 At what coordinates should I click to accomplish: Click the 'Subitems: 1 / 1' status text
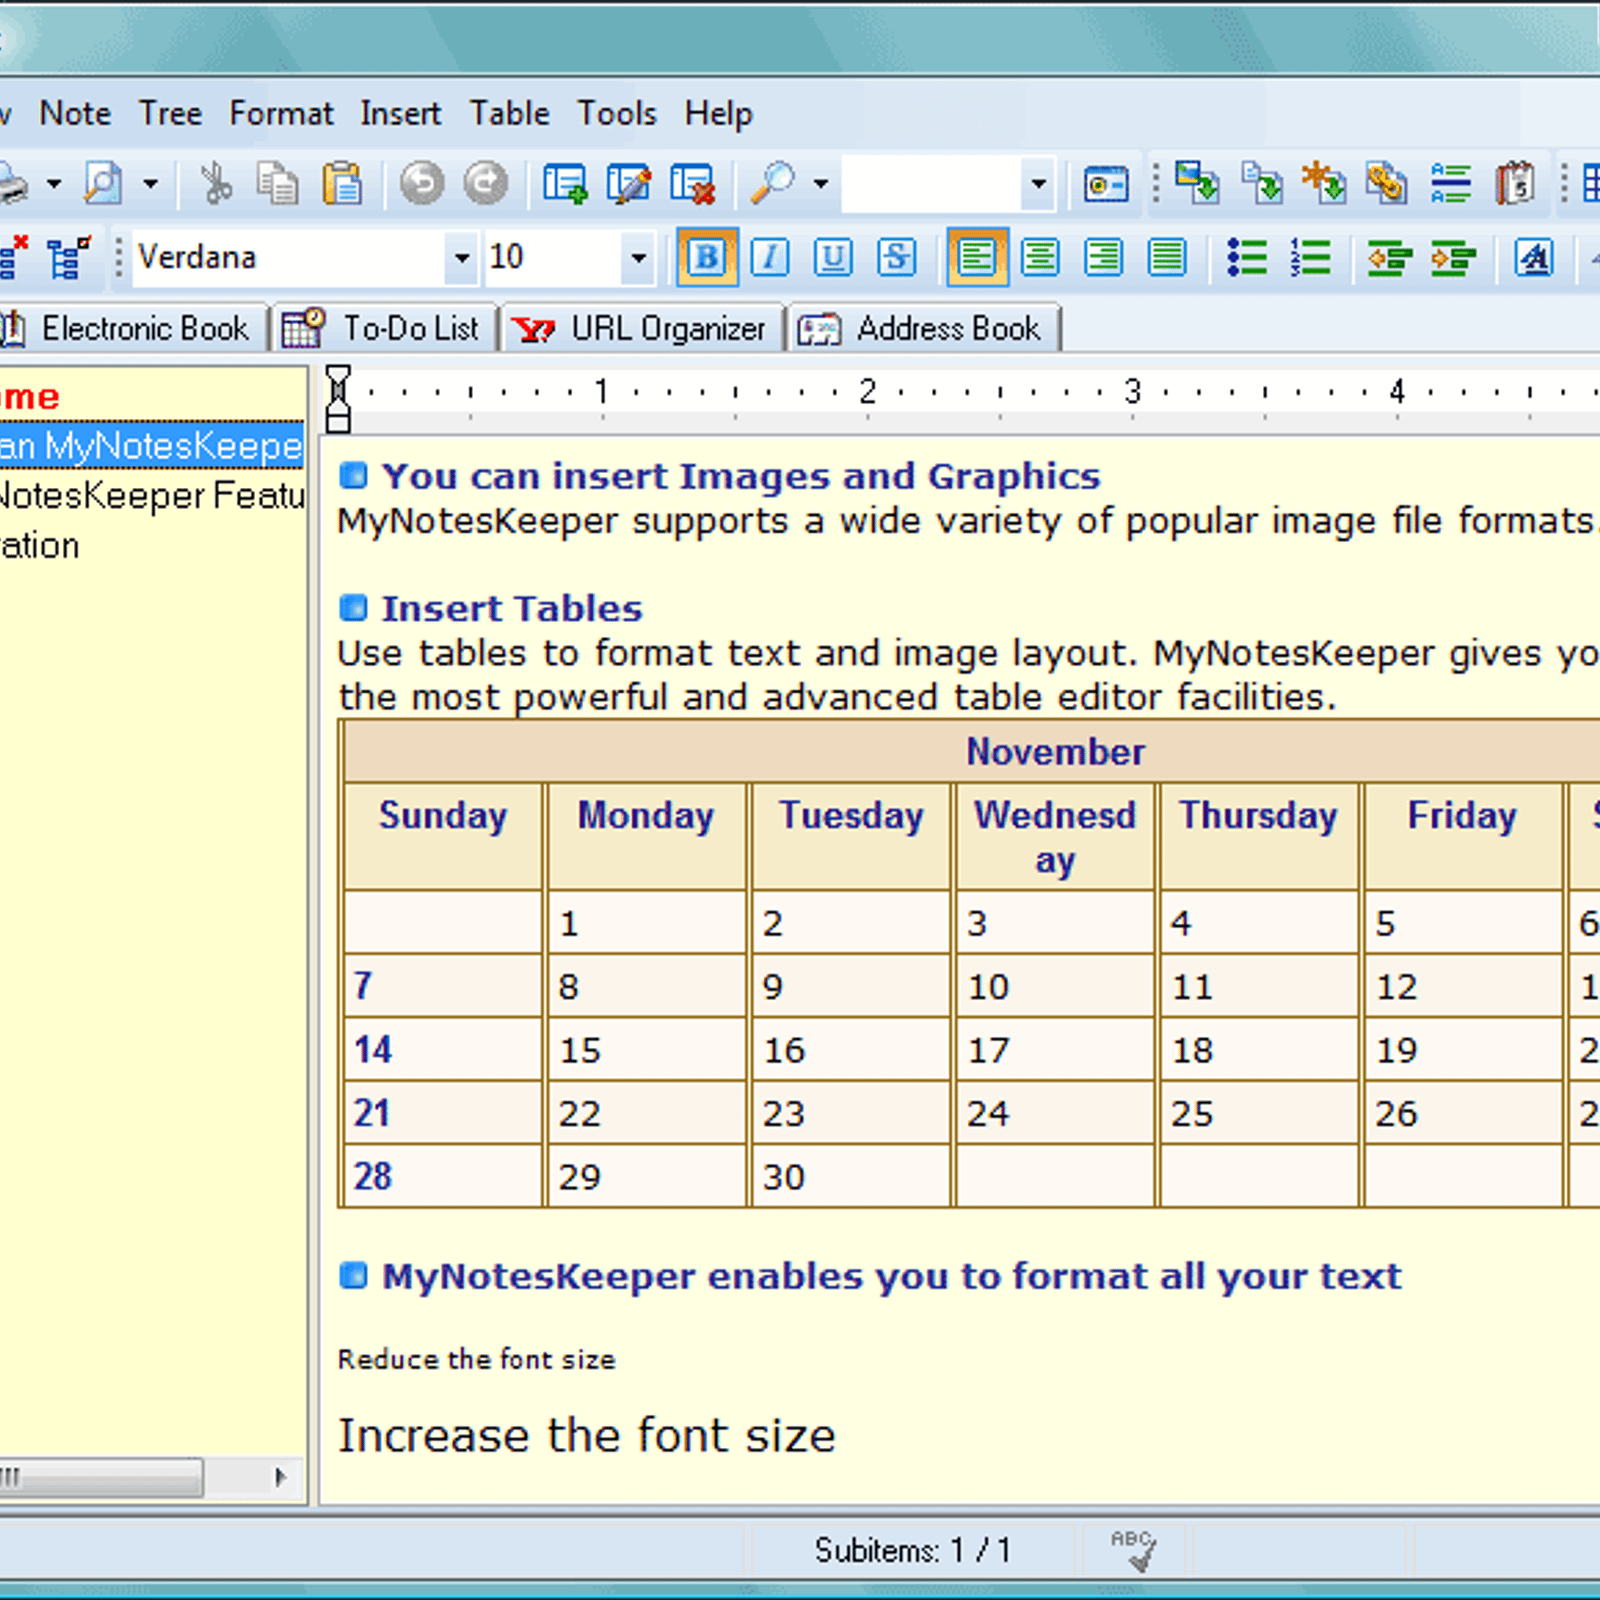912,1550
